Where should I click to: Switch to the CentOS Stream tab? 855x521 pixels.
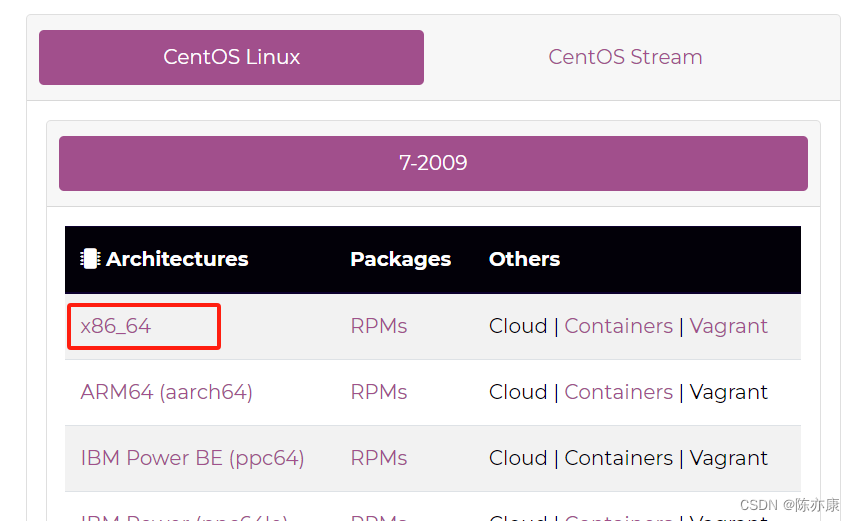coord(625,57)
